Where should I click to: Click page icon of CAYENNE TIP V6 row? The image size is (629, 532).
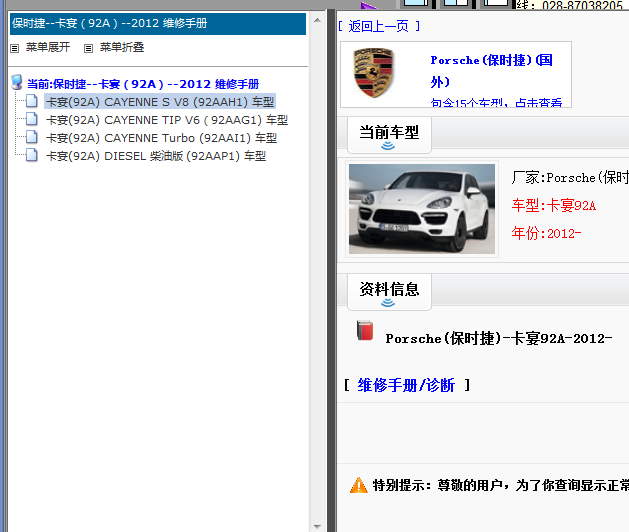tap(32, 119)
